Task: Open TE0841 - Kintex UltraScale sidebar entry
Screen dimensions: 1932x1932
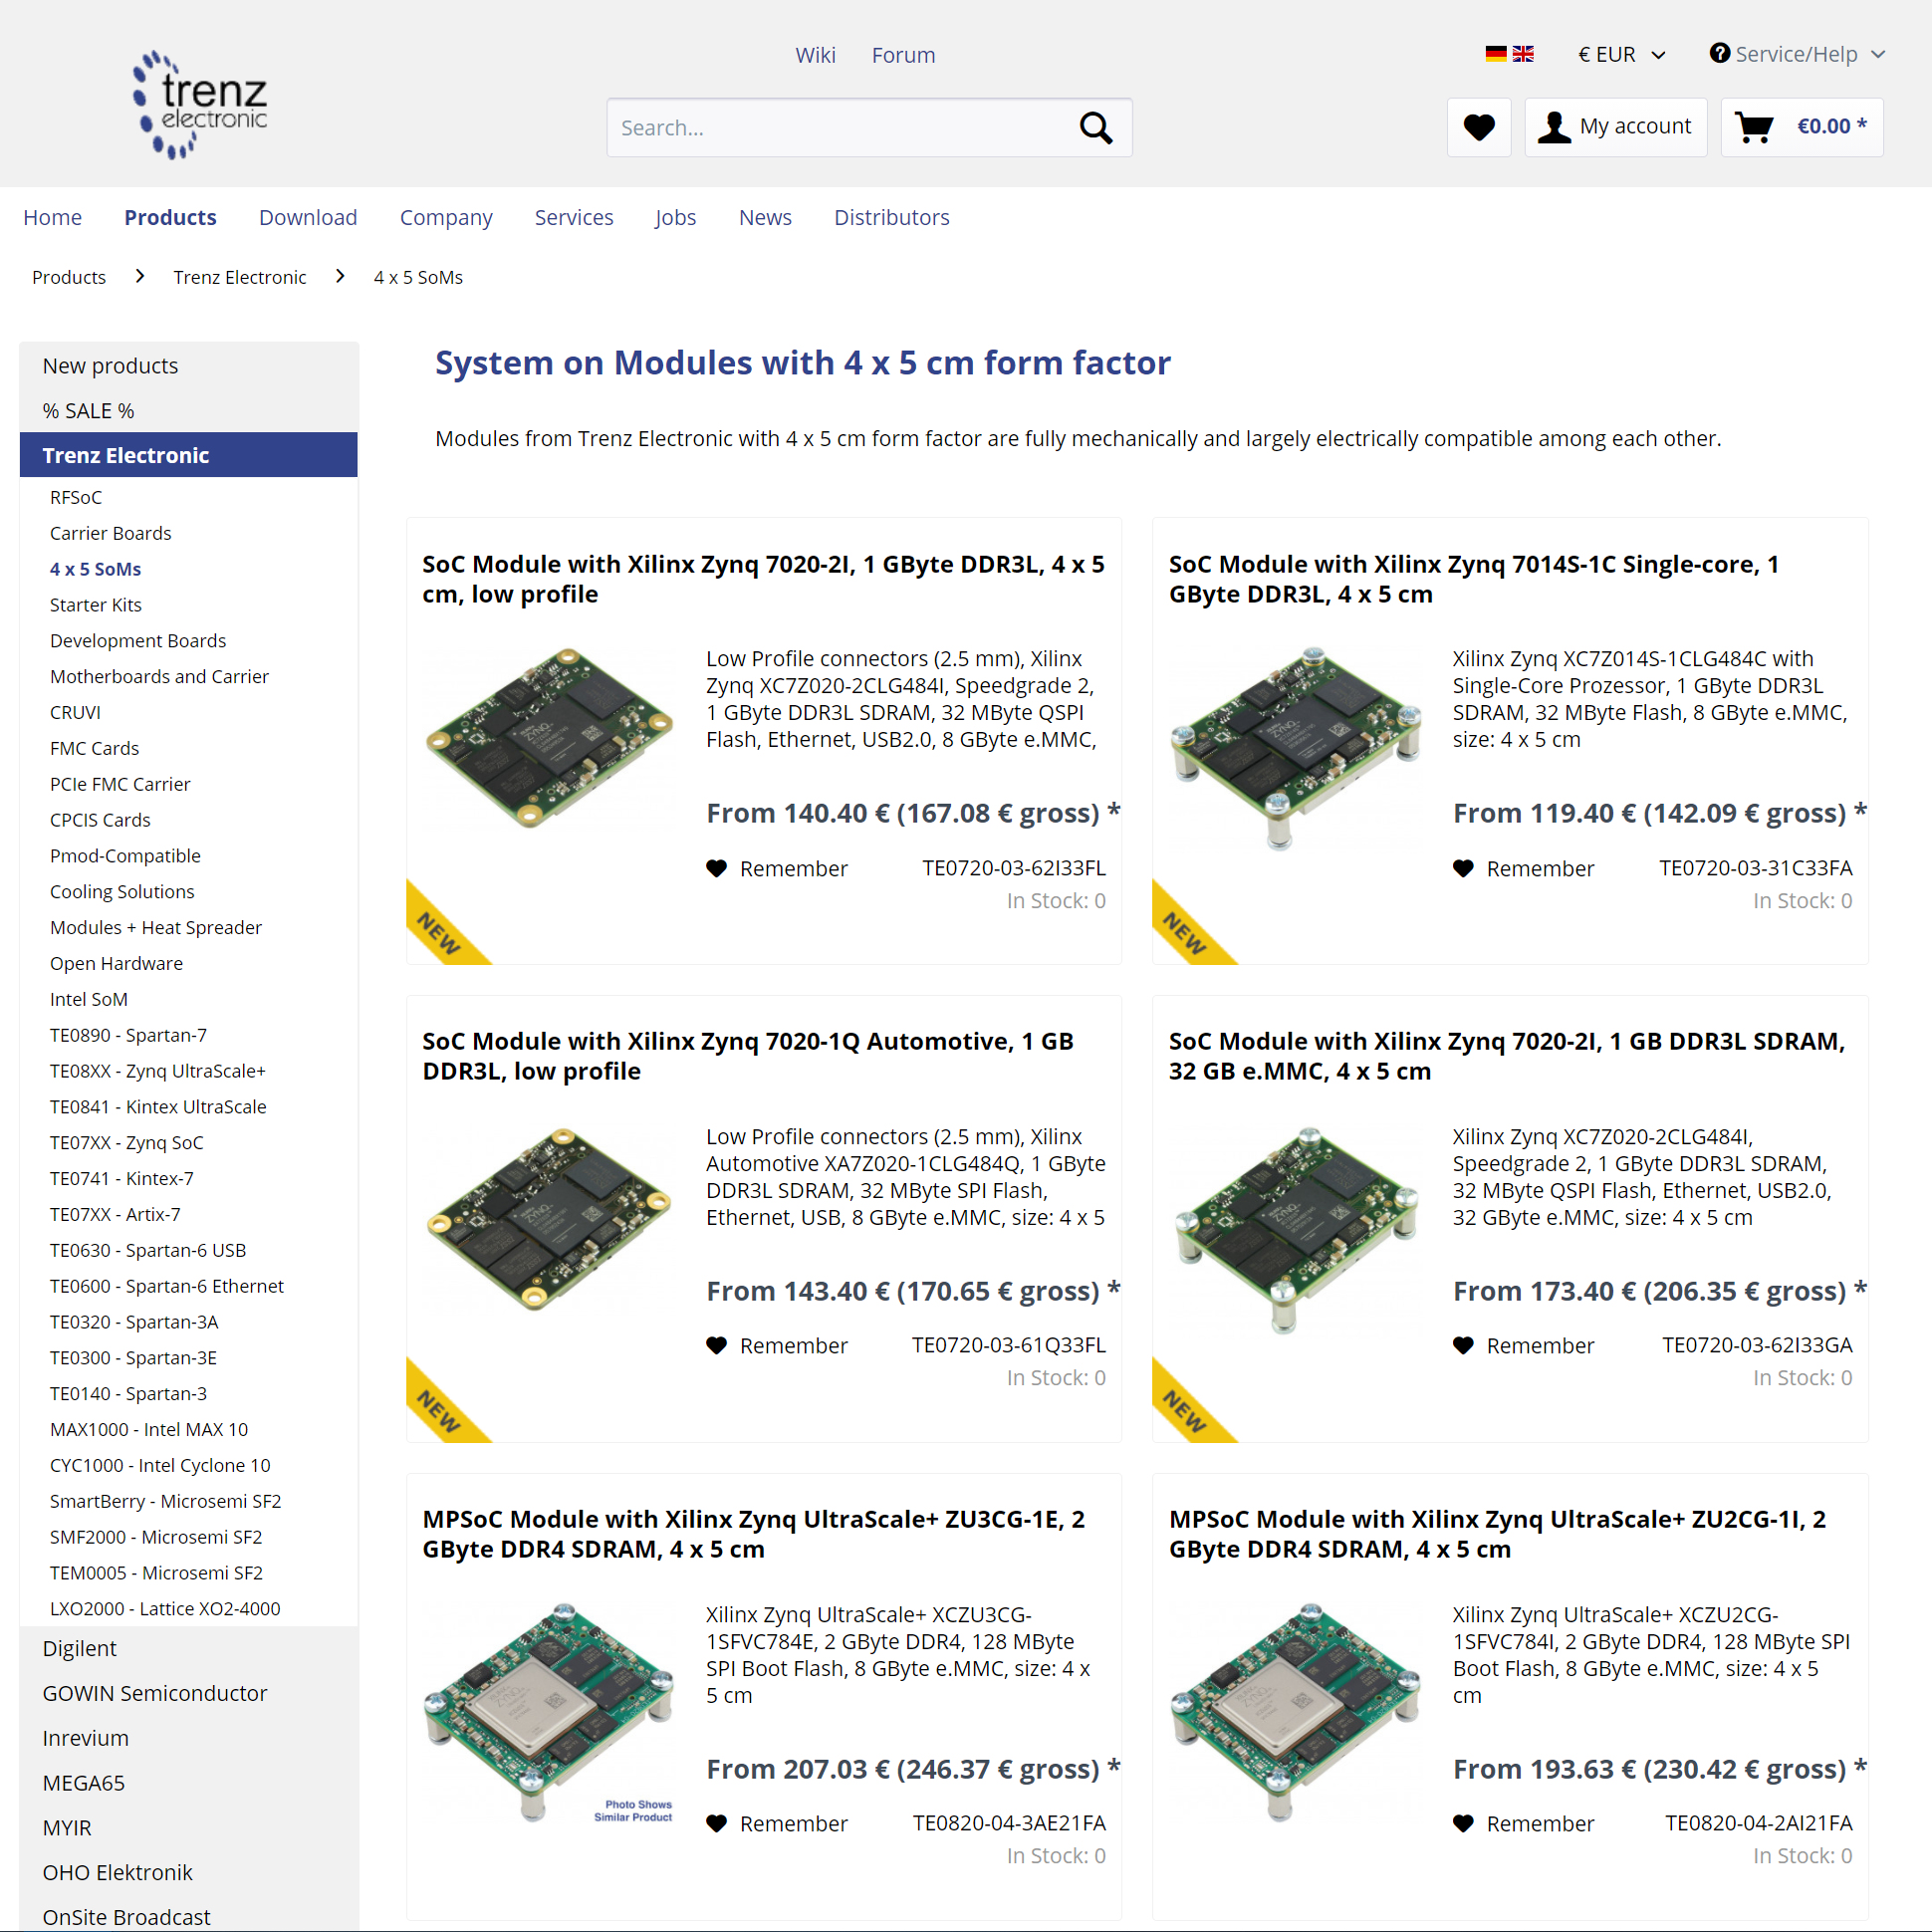Action: (158, 1107)
